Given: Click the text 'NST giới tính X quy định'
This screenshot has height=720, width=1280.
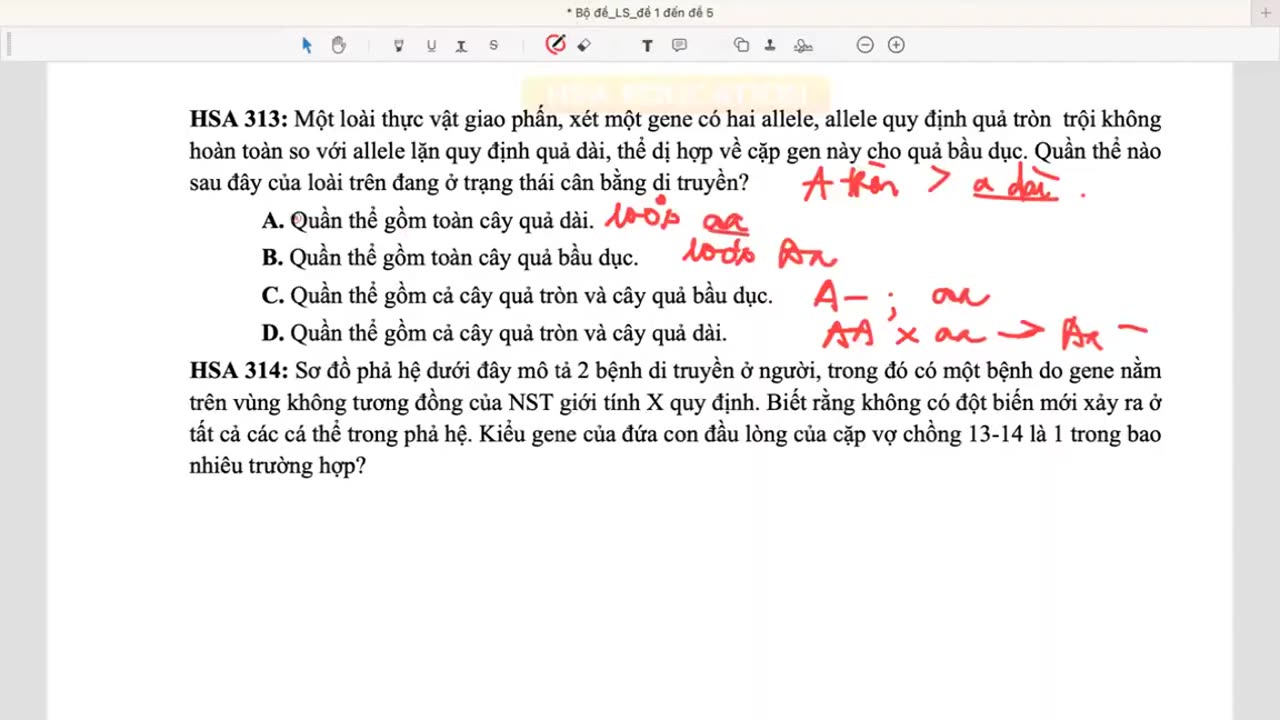Looking at the screenshot, I should [x=631, y=404].
